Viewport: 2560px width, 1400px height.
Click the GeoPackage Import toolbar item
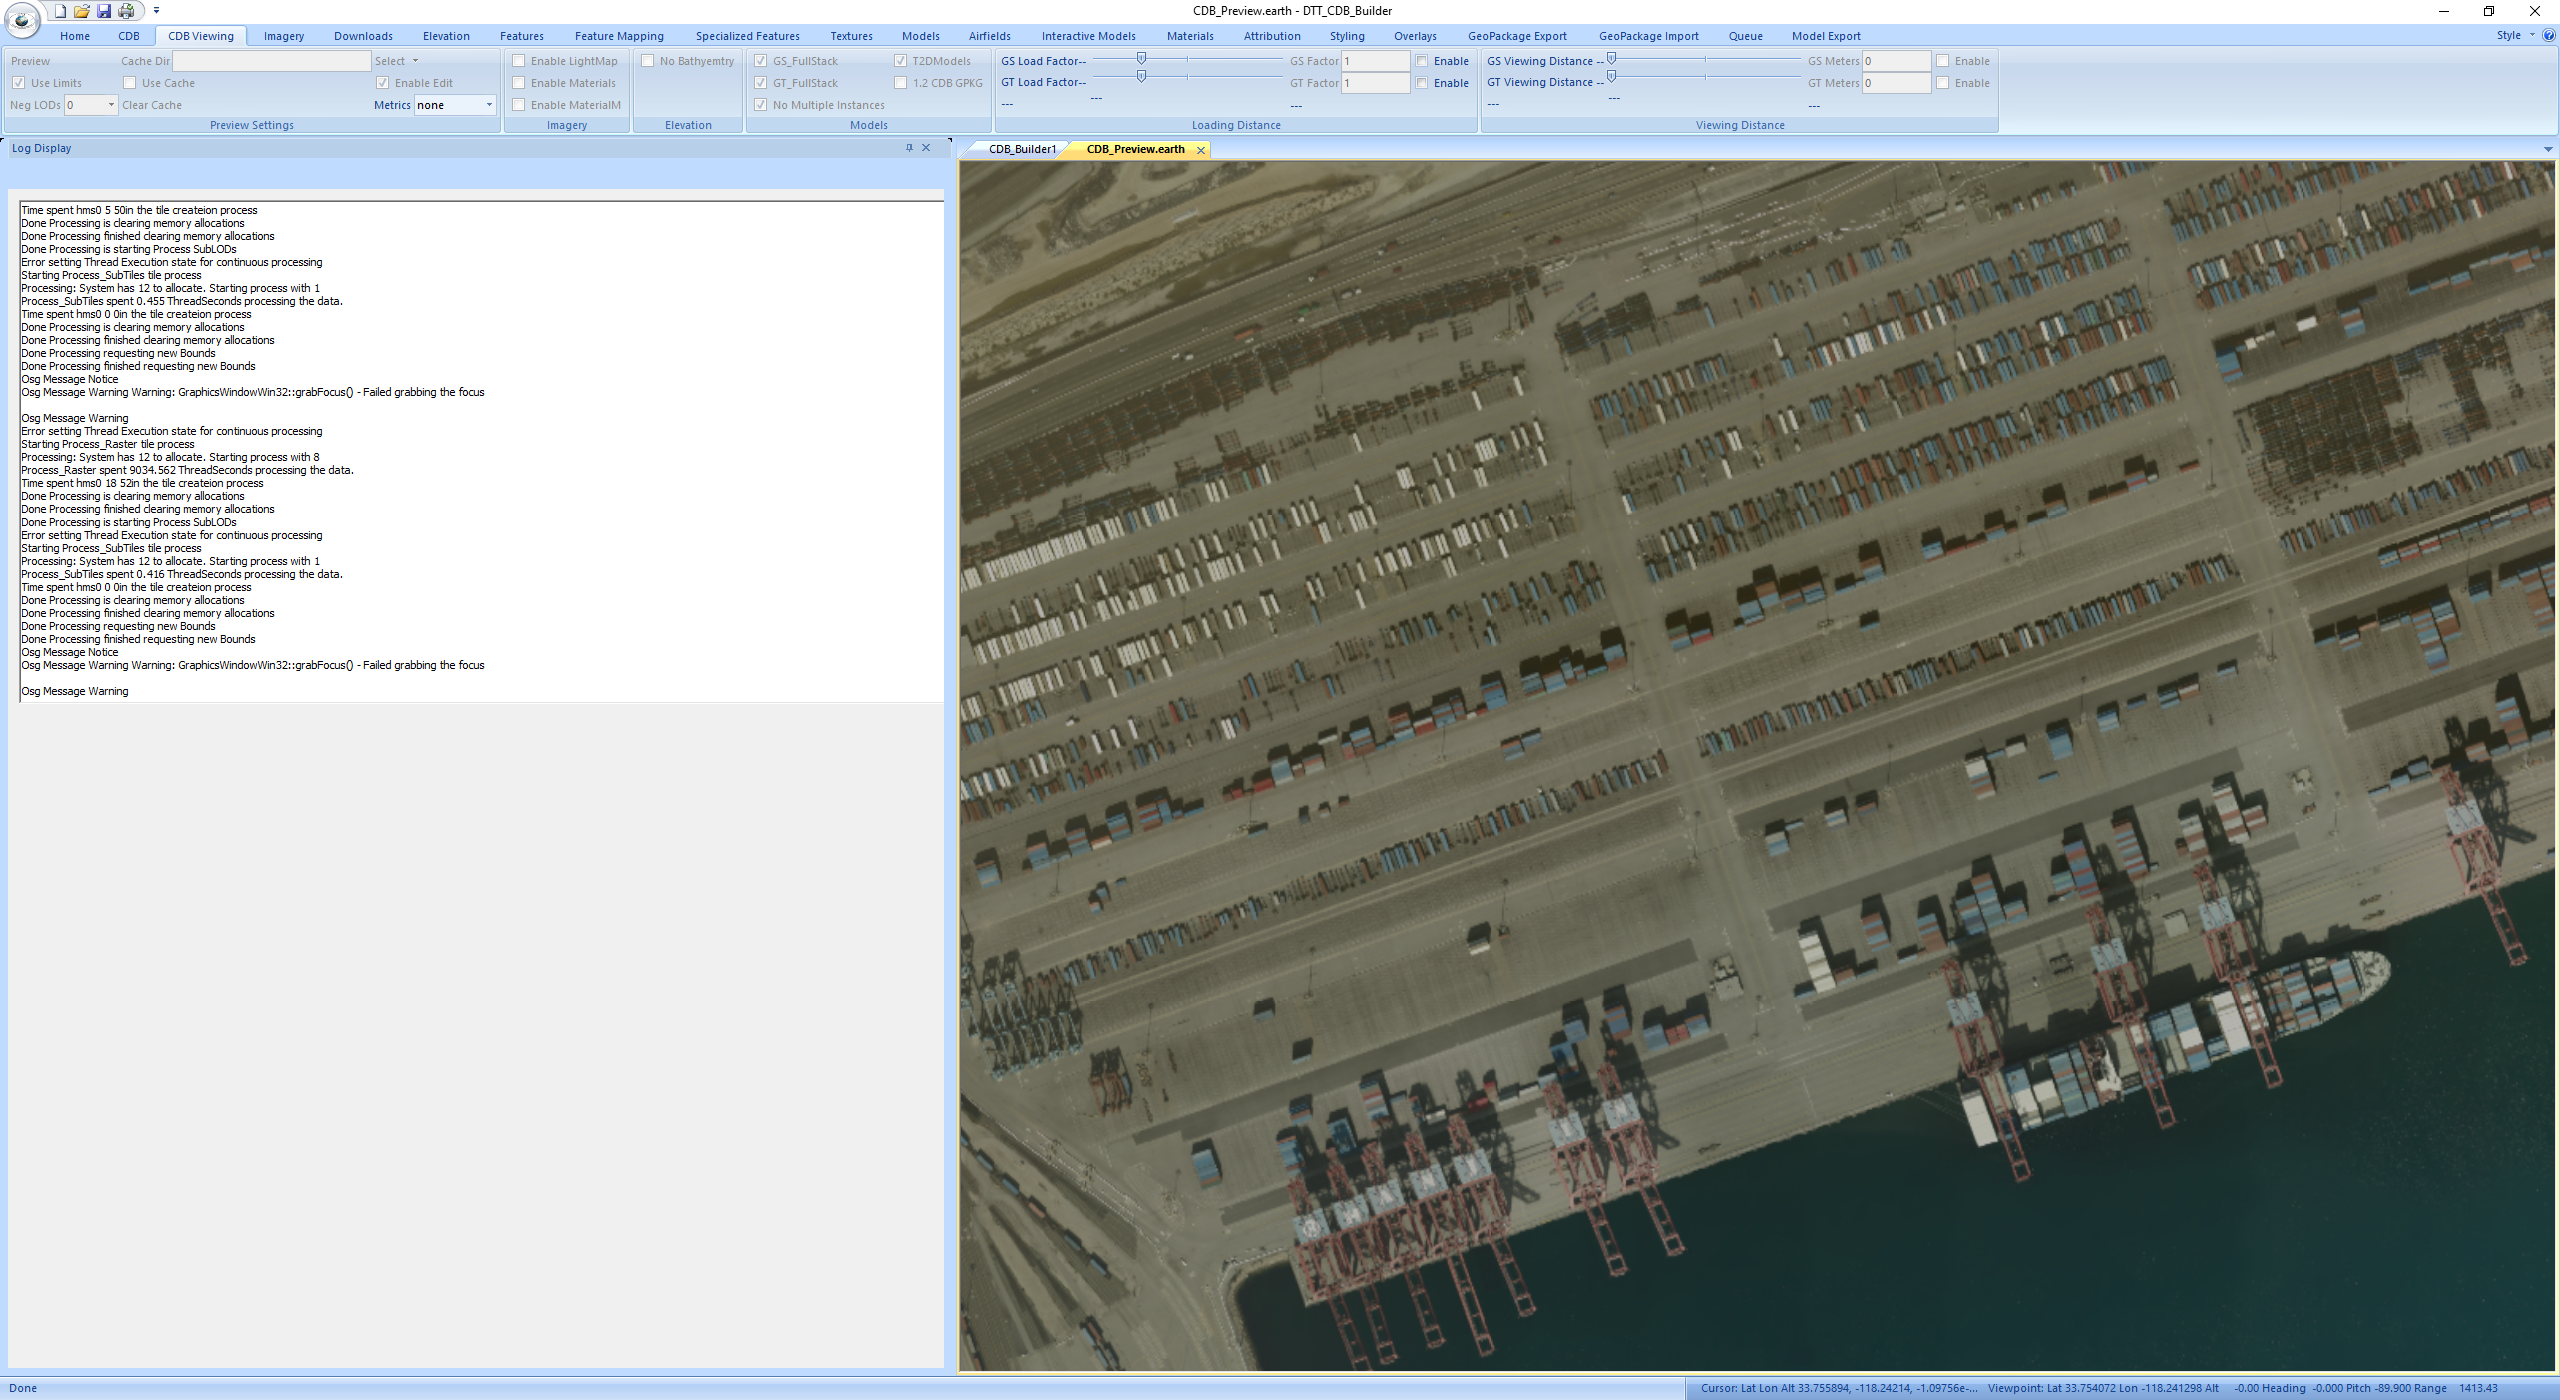[x=1645, y=36]
